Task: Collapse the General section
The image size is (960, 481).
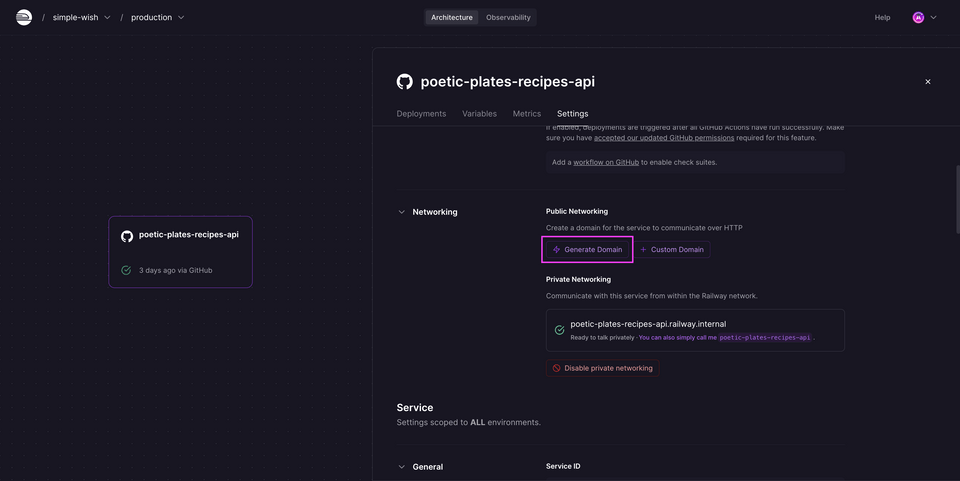Action: (x=402, y=466)
